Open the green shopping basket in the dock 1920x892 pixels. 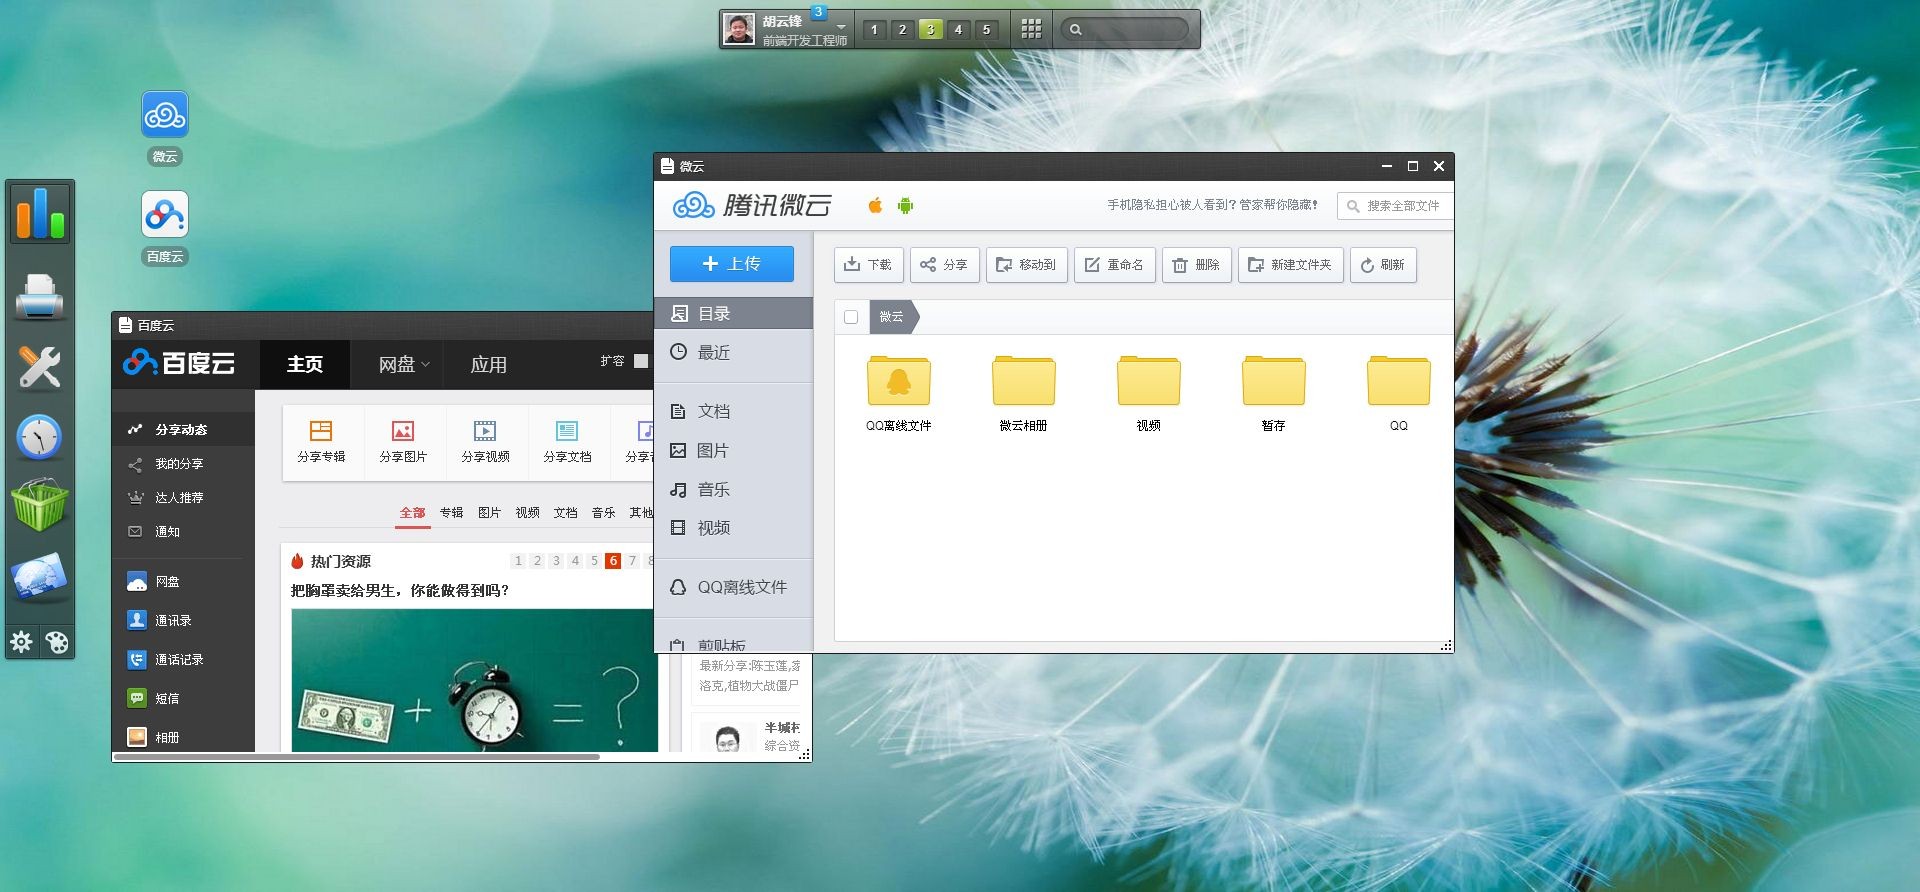[40, 505]
